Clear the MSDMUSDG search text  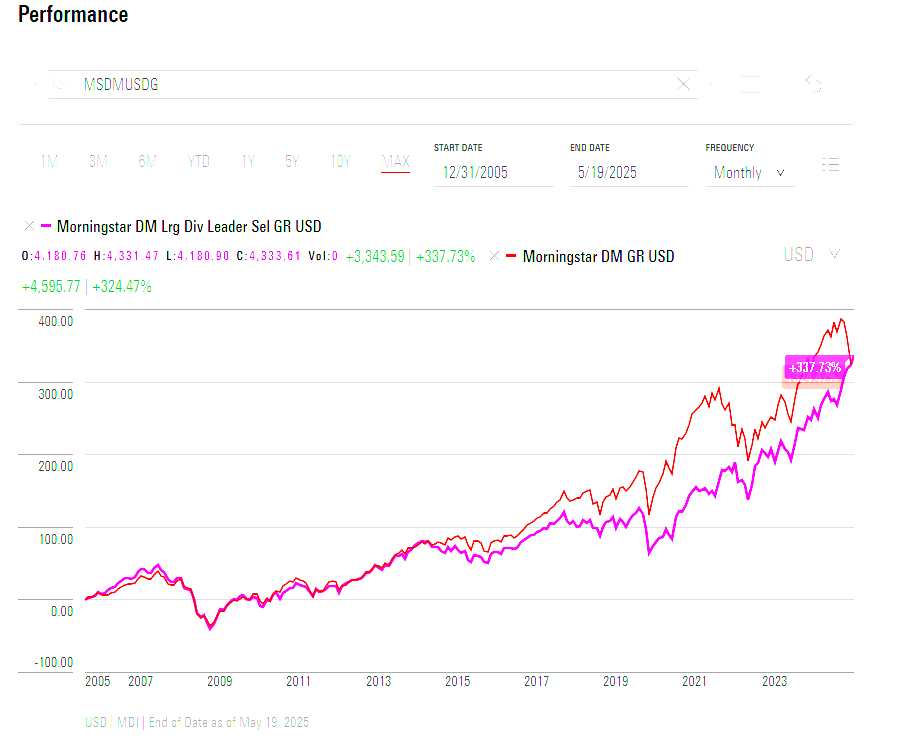pos(684,85)
